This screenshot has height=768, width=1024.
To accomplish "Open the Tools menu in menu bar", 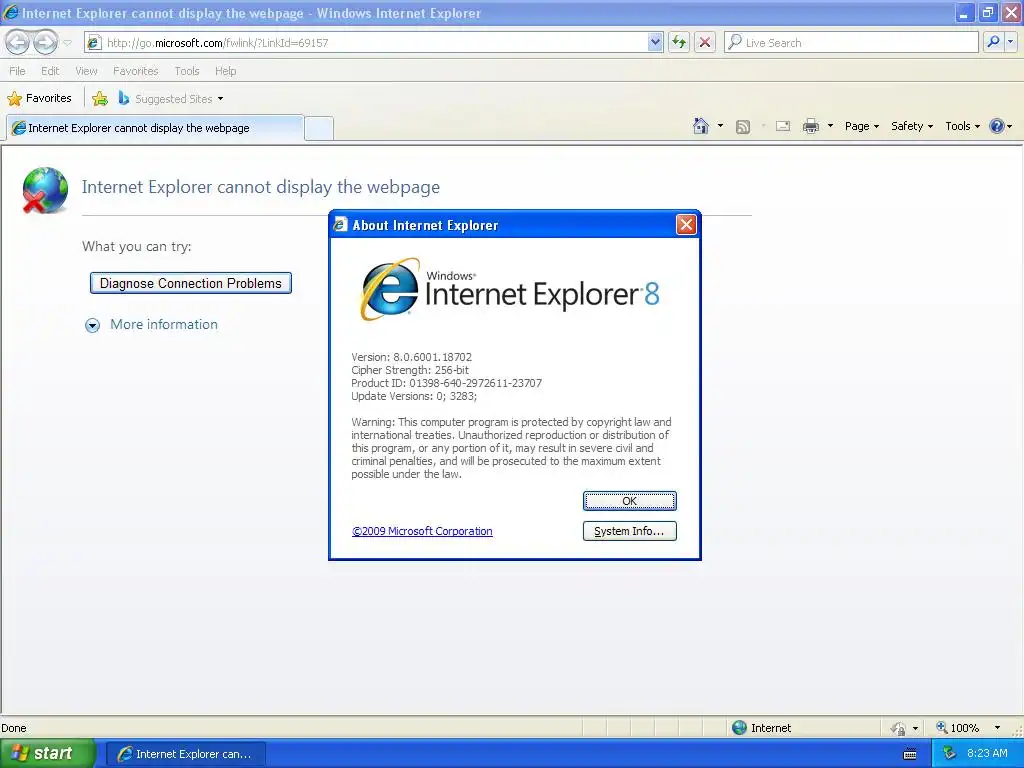I will [x=187, y=71].
